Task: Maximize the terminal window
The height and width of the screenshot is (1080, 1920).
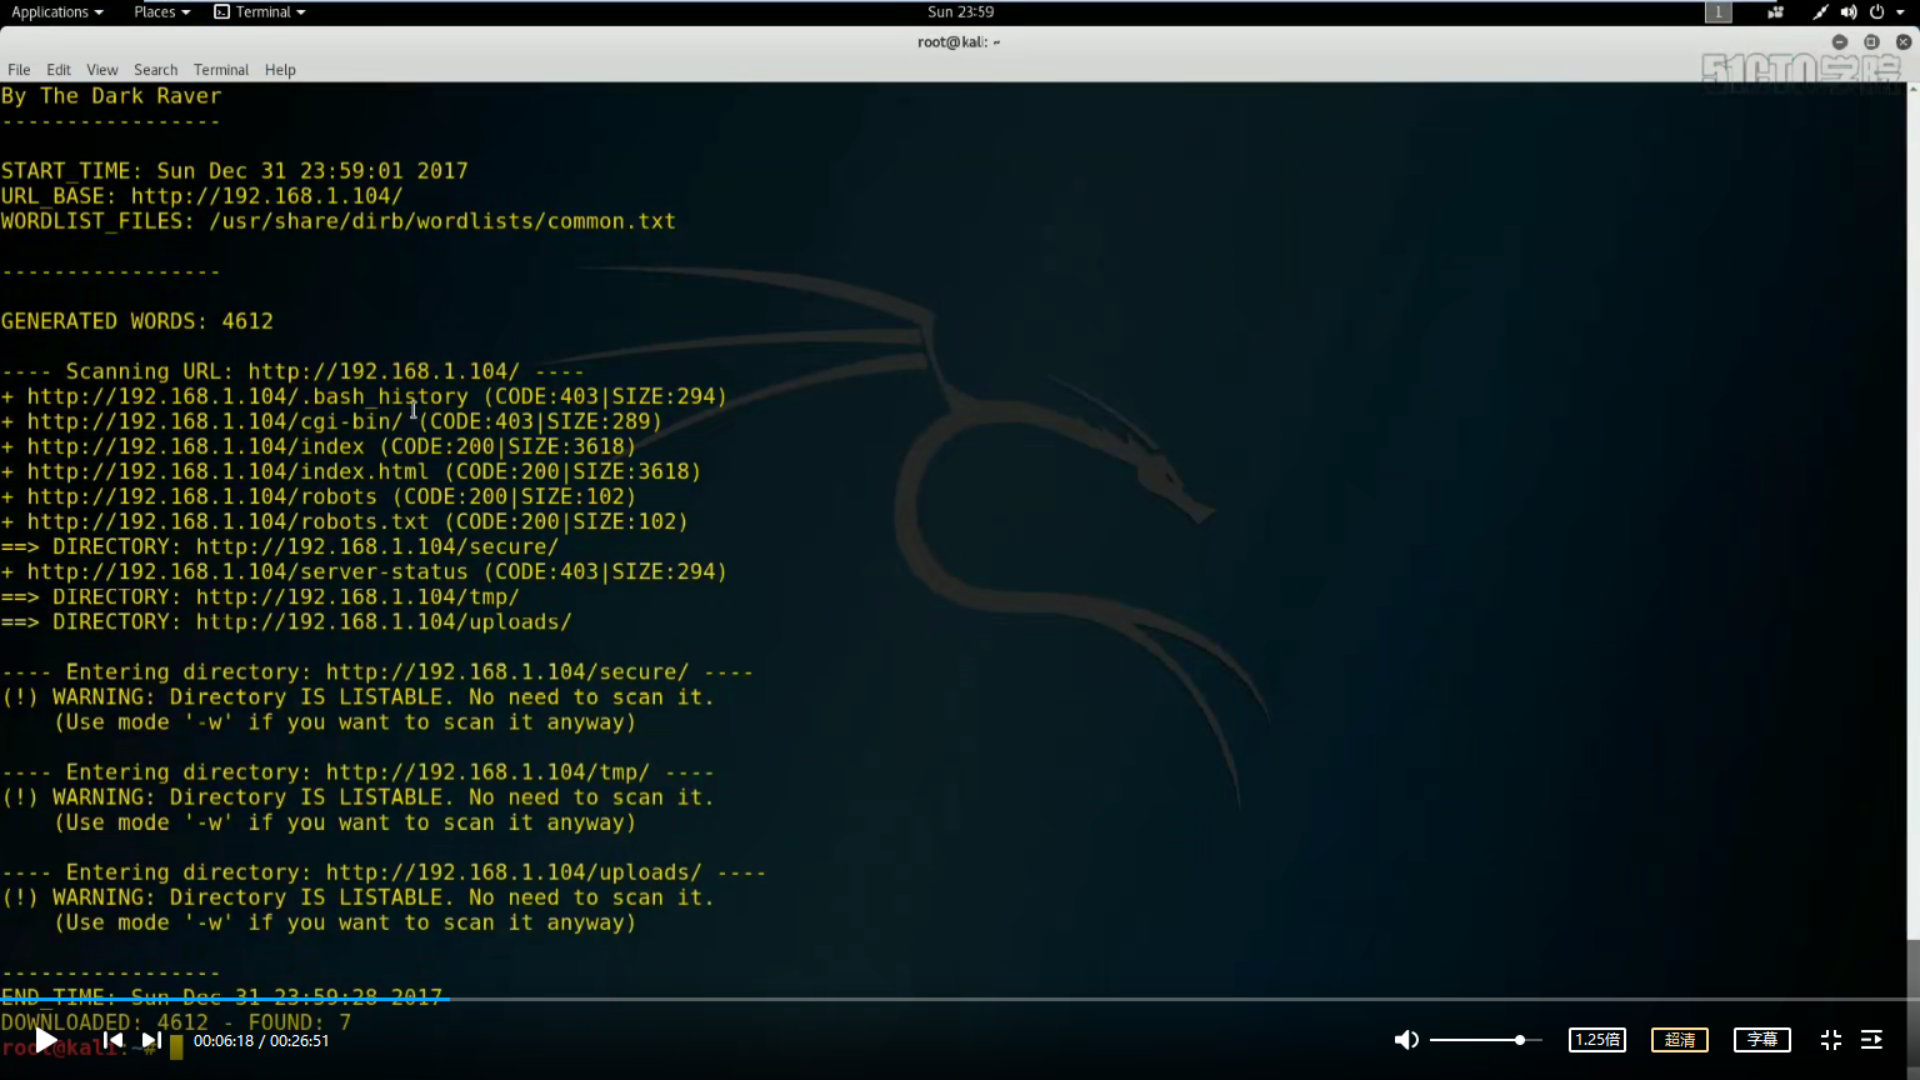Action: (x=1871, y=42)
